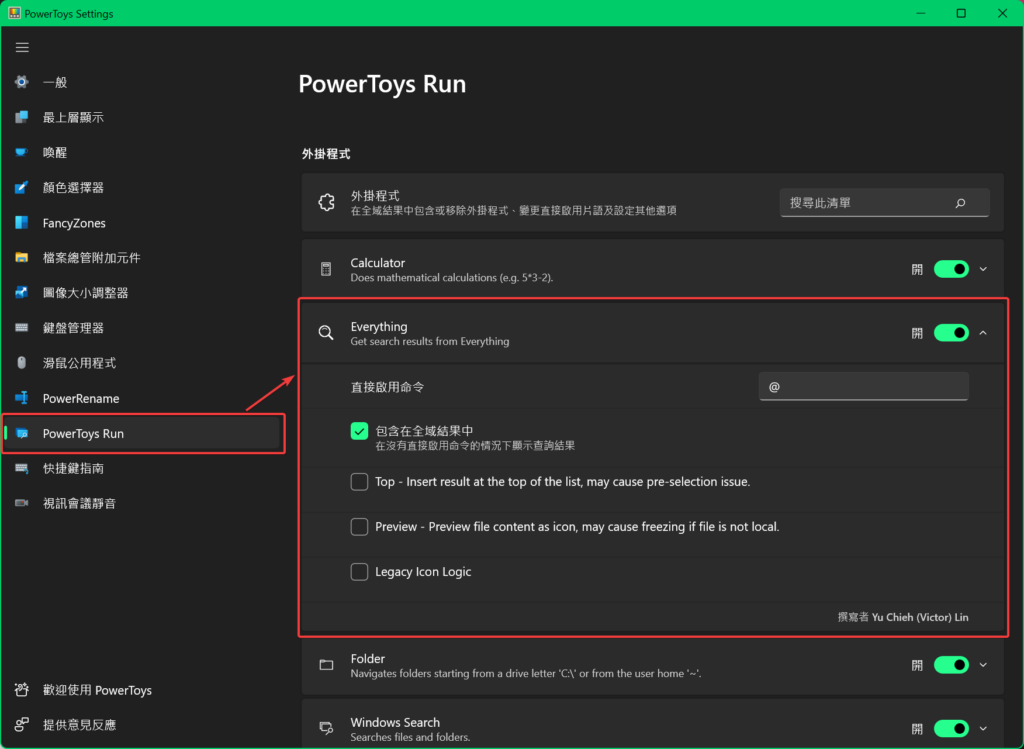Click the 圖像大小調整器 image resizer icon
Viewport: 1024px width, 749px height.
point(22,293)
